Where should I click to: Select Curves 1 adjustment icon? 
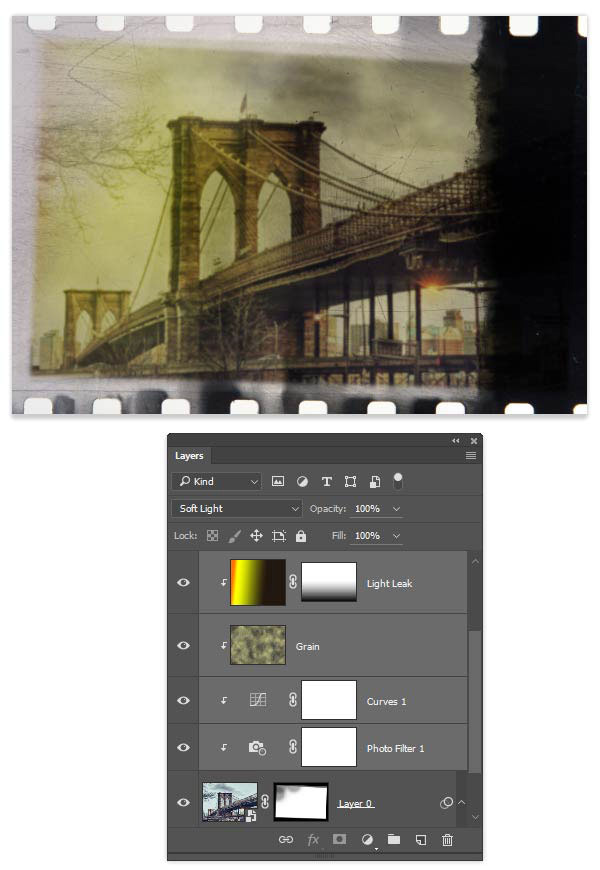tap(258, 700)
